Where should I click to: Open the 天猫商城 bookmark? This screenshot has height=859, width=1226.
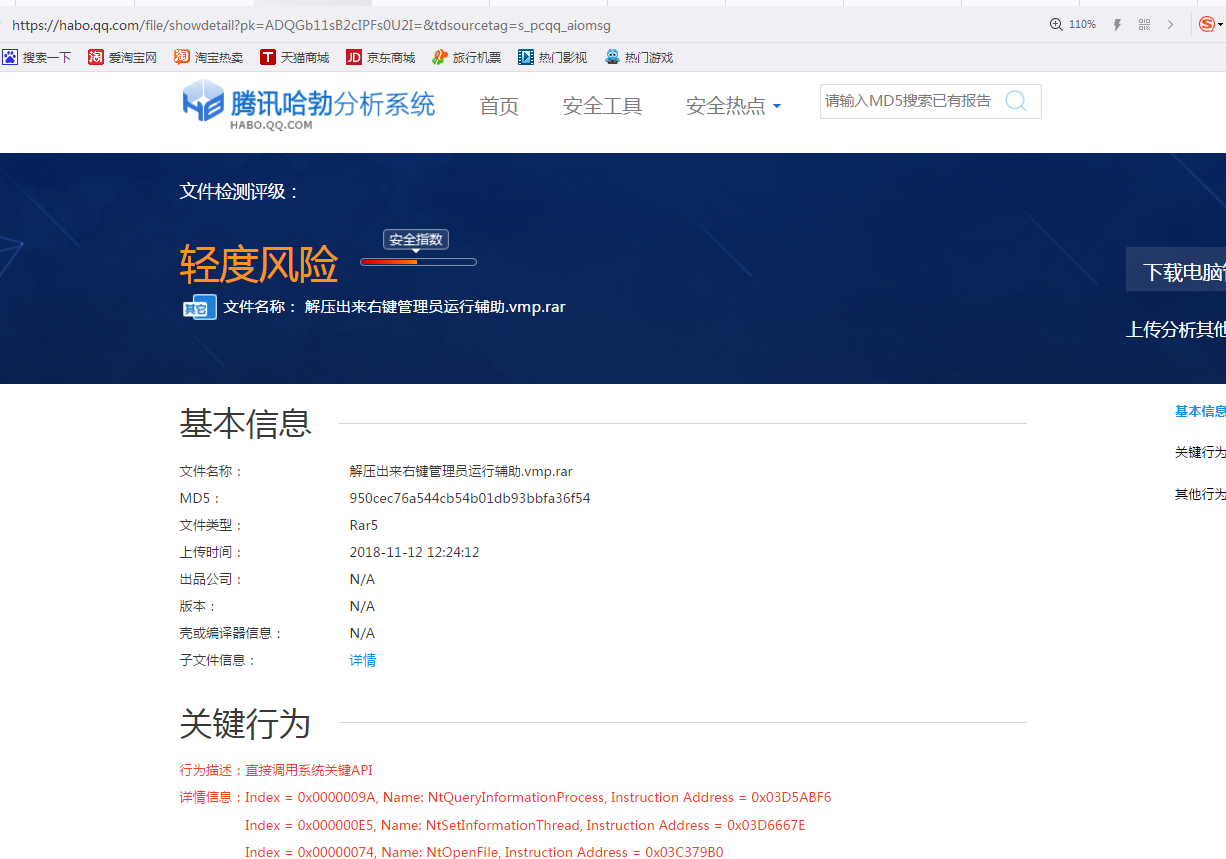click(x=294, y=58)
